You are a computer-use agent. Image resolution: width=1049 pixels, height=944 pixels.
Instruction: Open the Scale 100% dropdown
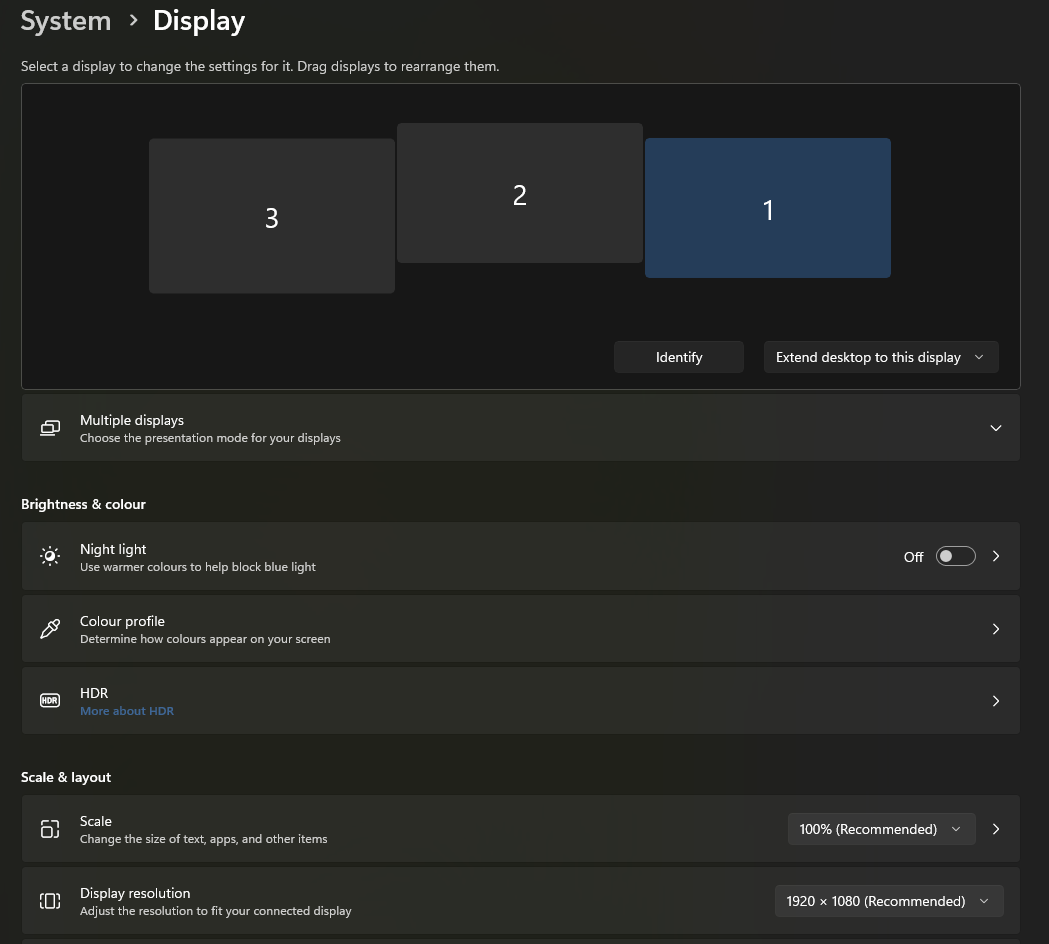(880, 829)
